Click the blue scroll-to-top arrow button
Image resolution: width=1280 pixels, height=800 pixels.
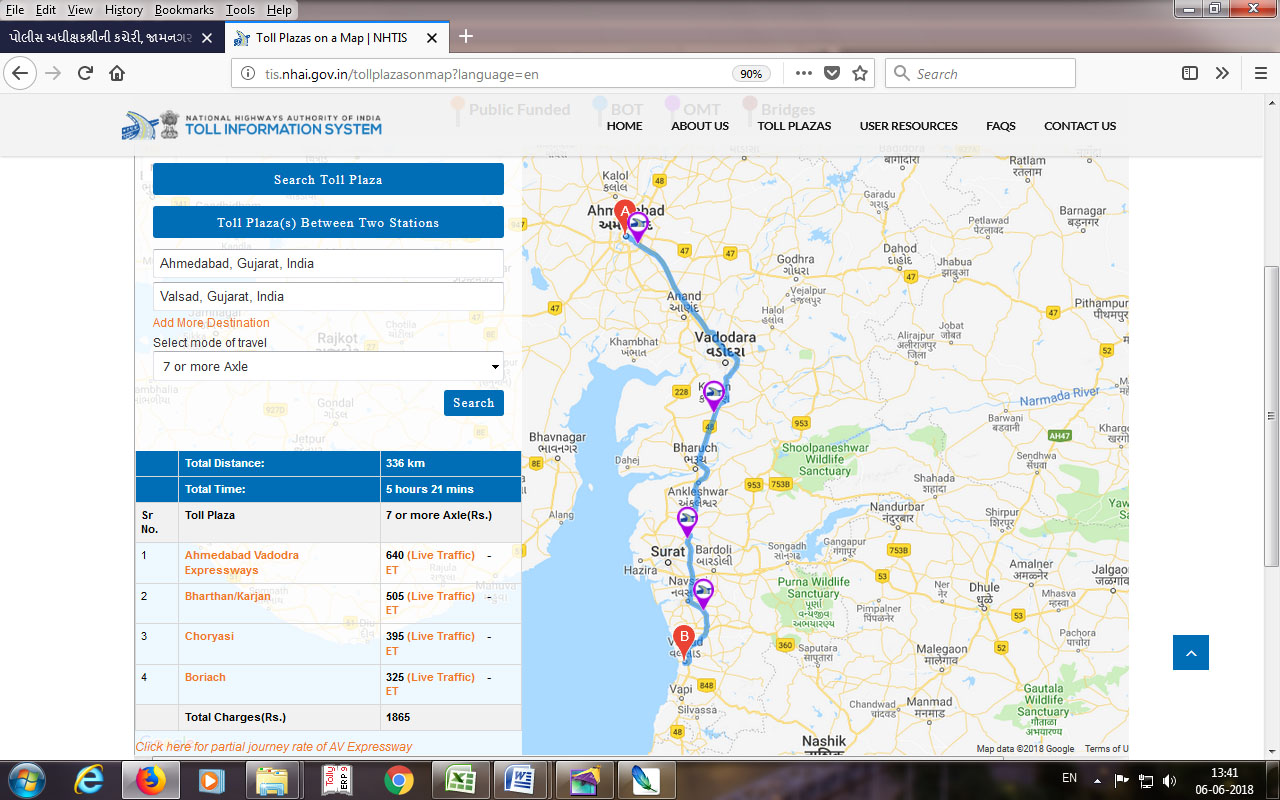point(1190,652)
